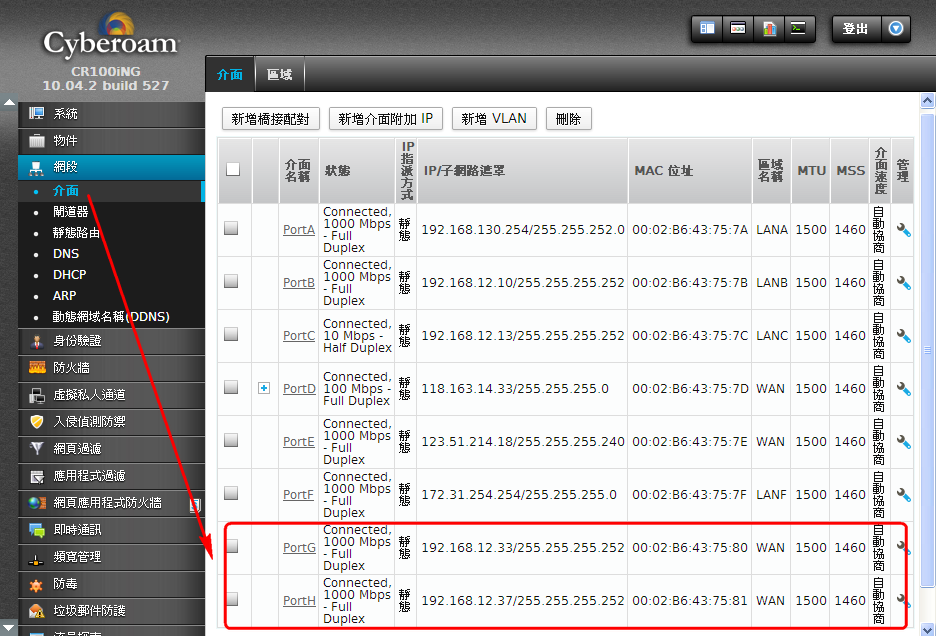Open the dashboard icon in top toolbar
The image size is (936, 636).
pyautogui.click(x=707, y=28)
